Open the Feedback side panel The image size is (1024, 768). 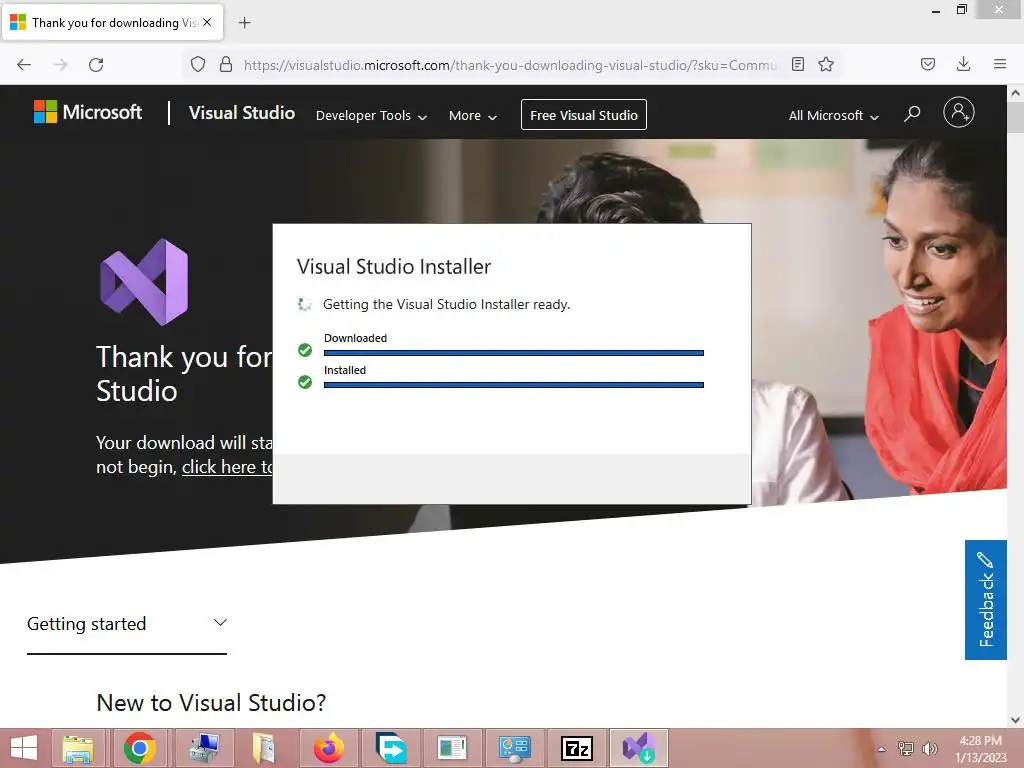coord(985,600)
